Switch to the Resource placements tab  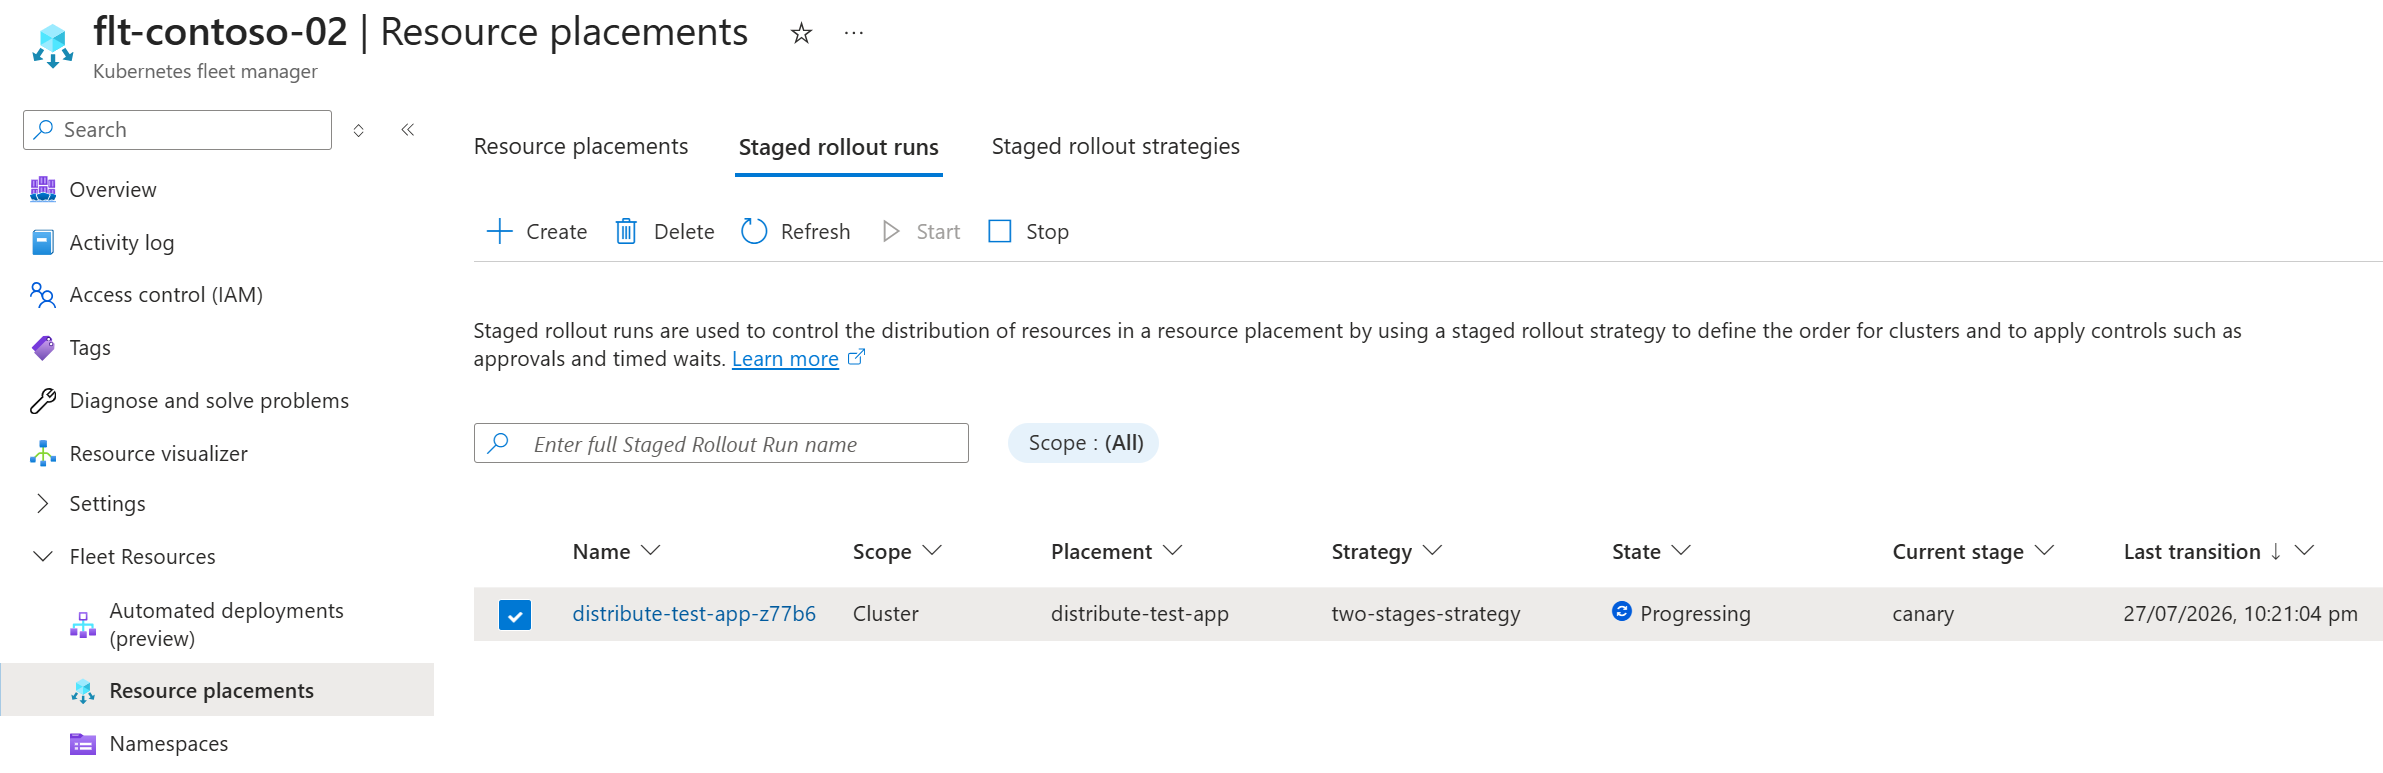581,146
